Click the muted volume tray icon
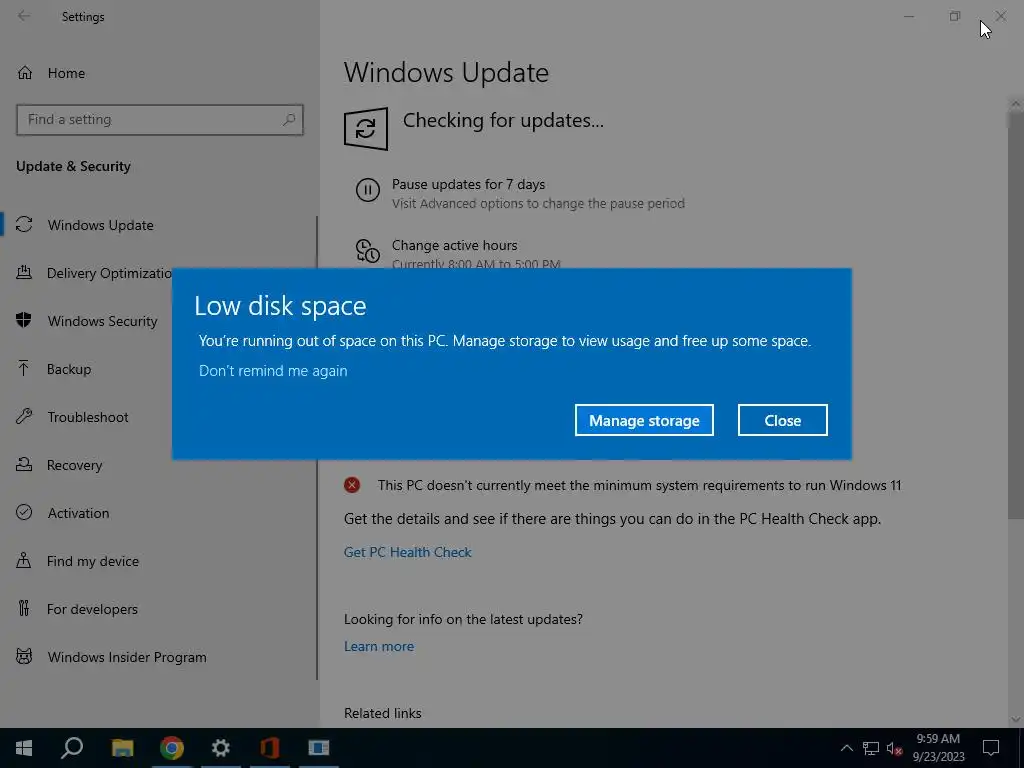The height and width of the screenshot is (768, 1024). point(894,748)
